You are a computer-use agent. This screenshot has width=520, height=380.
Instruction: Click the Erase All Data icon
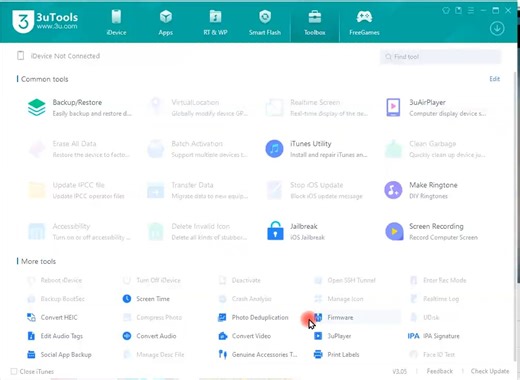[x=37, y=149]
